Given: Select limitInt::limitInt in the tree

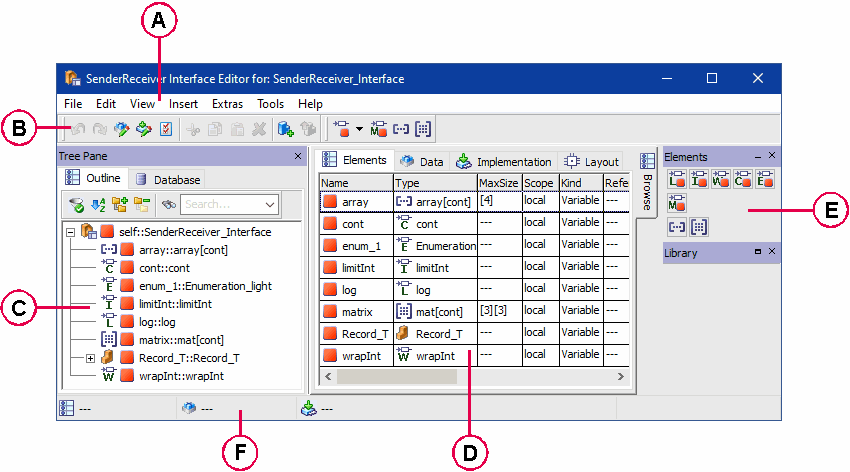Looking at the screenshot, I should tap(175, 304).
